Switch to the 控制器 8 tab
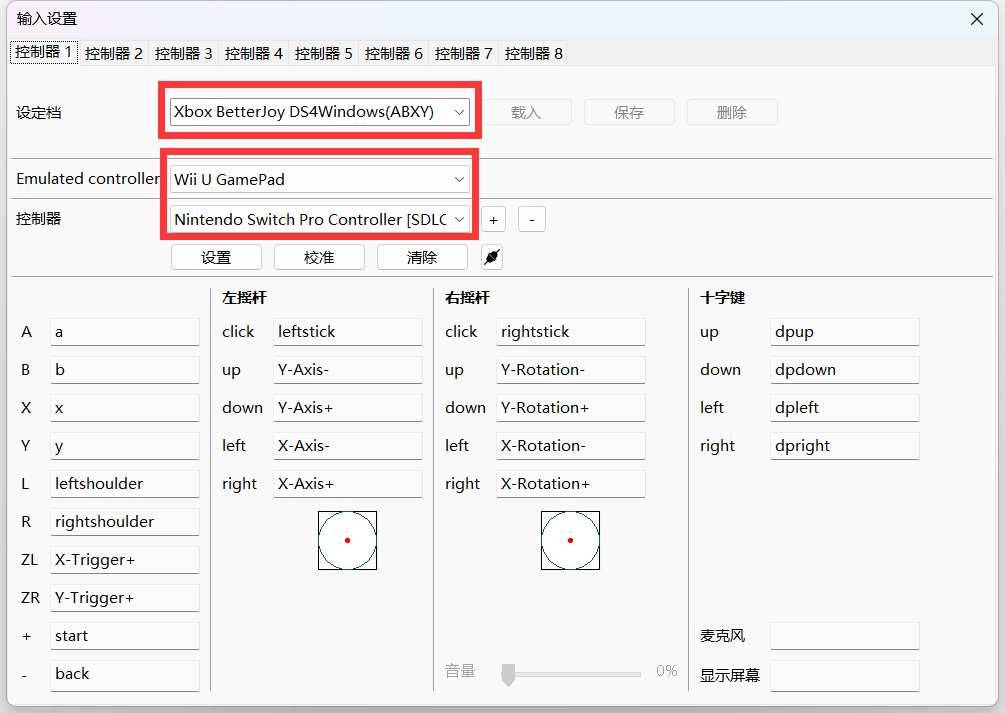 click(533, 53)
